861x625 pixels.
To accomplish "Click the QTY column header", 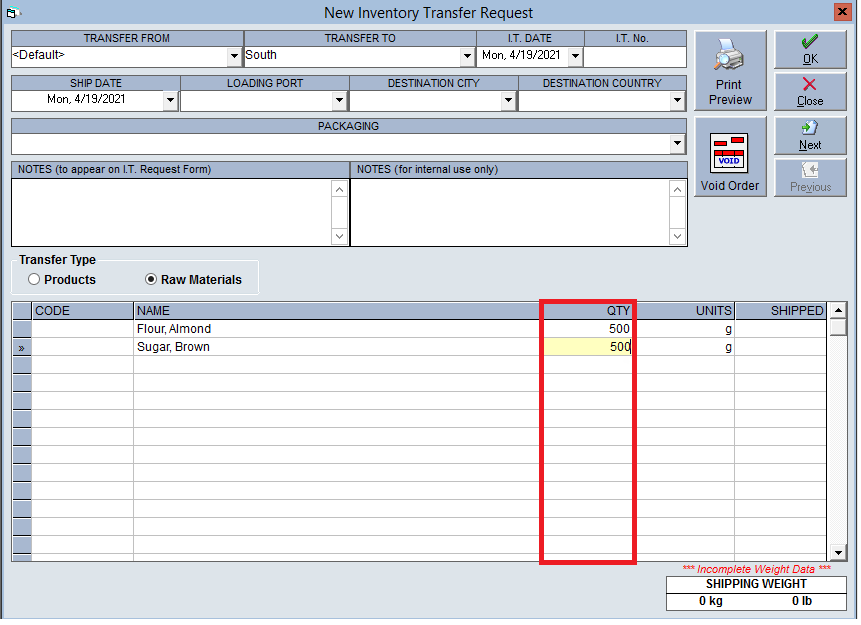I will [x=590, y=312].
